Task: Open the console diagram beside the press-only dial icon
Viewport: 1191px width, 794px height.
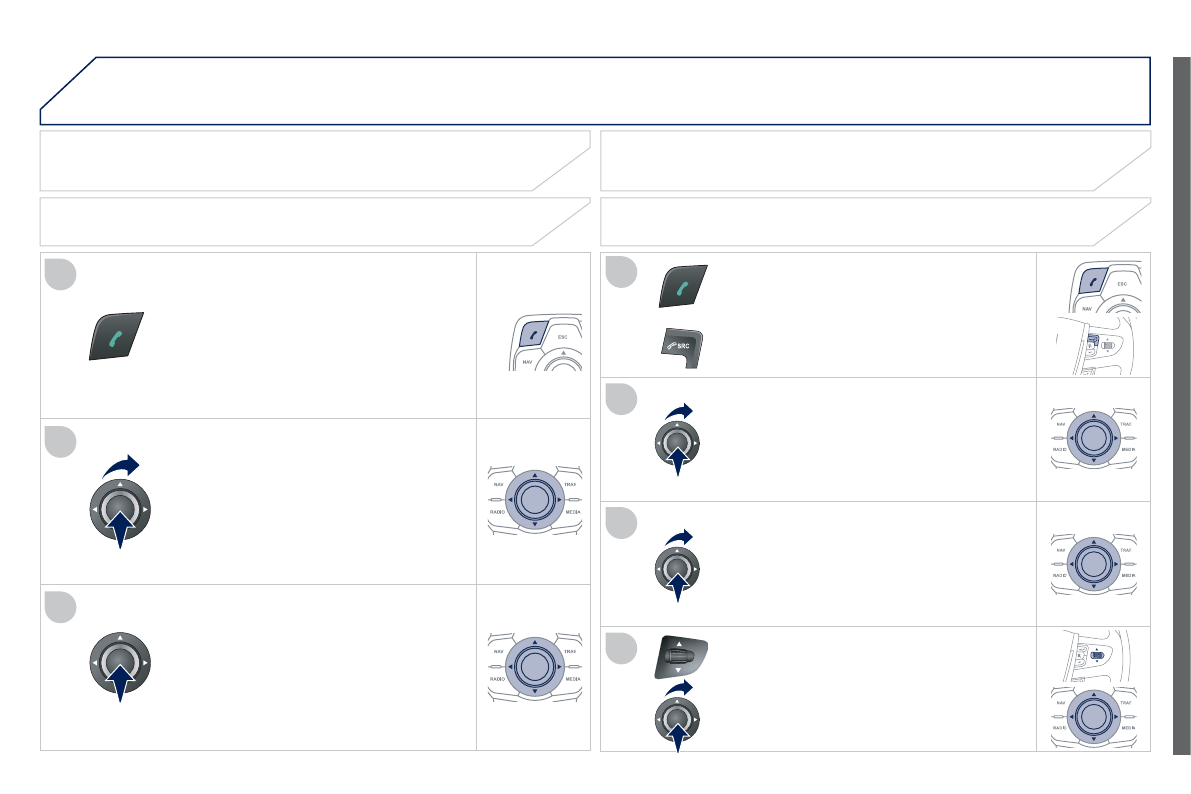Action: click(533, 666)
